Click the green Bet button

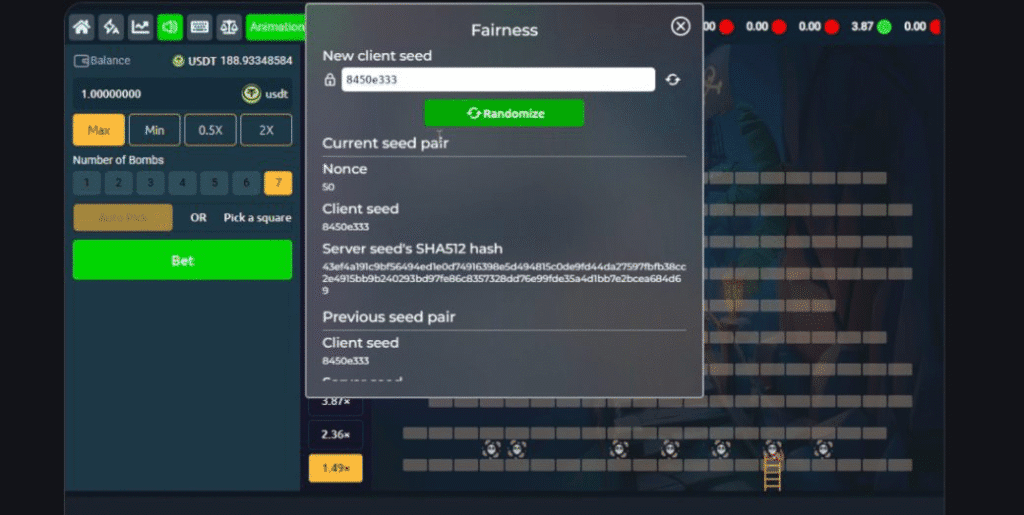(182, 260)
